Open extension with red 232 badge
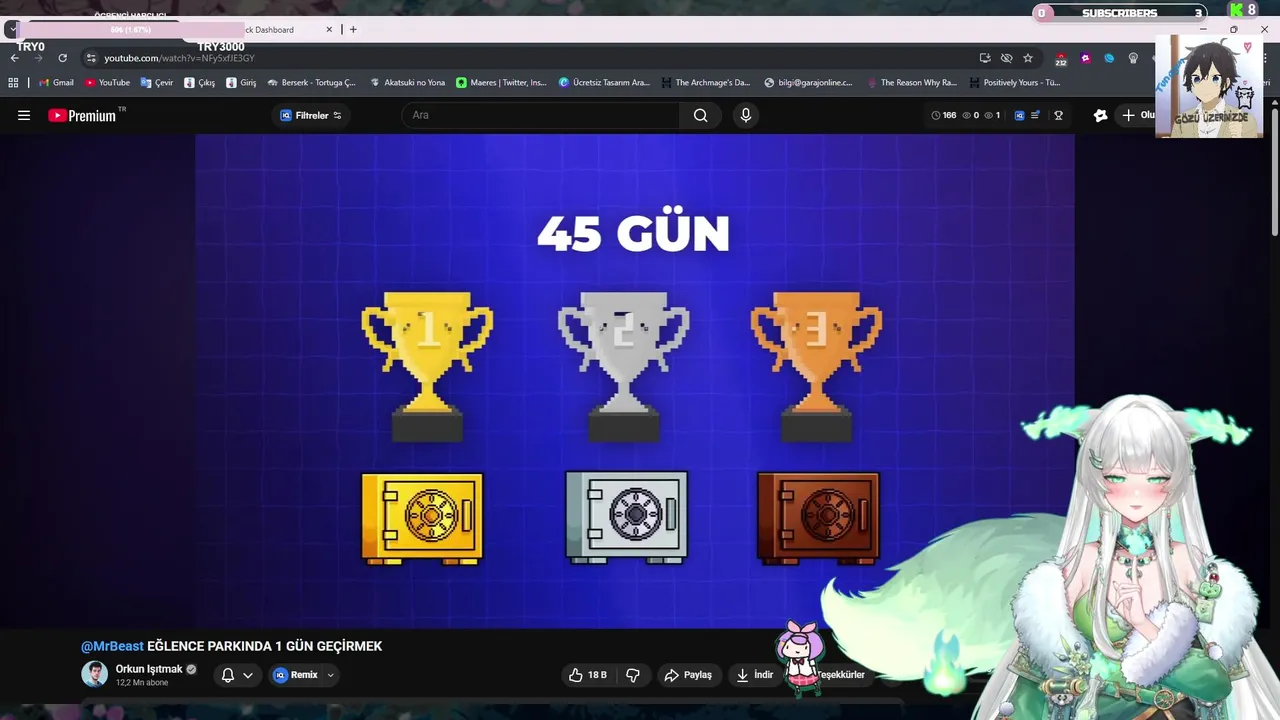 tap(1061, 59)
